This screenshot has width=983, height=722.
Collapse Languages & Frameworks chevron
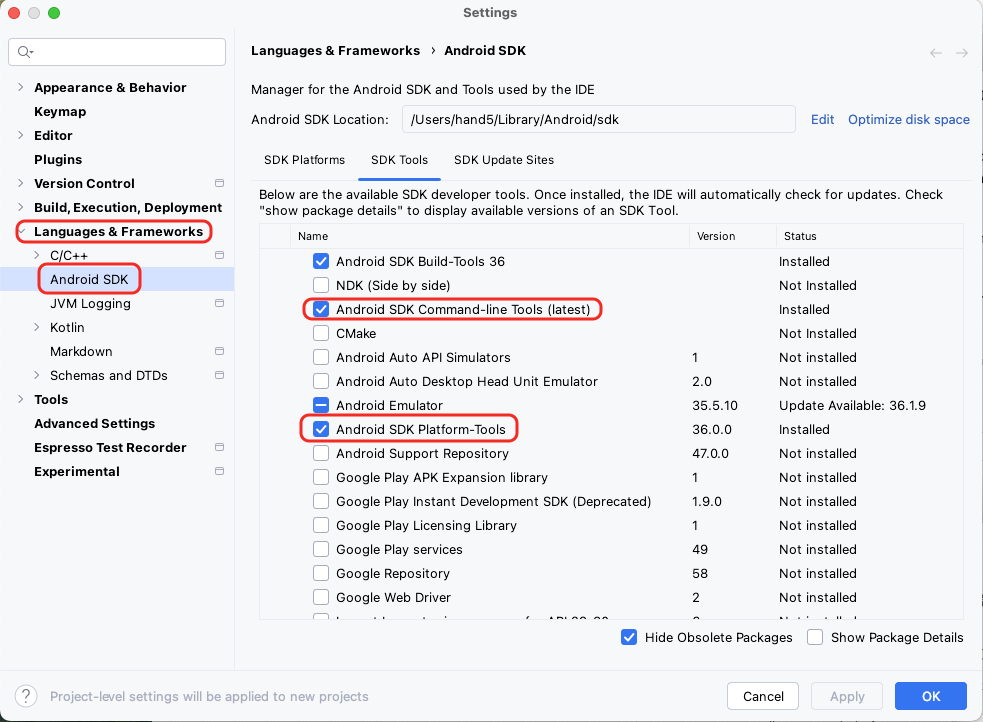(21, 231)
